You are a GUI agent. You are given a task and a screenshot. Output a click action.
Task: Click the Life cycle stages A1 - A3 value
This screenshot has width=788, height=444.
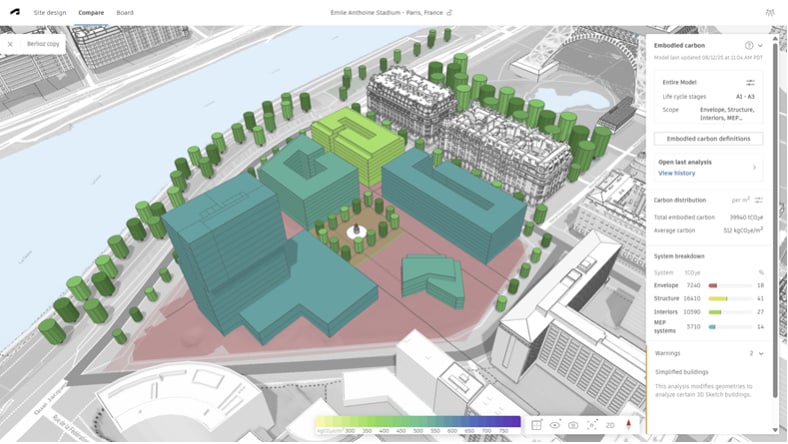click(745, 97)
